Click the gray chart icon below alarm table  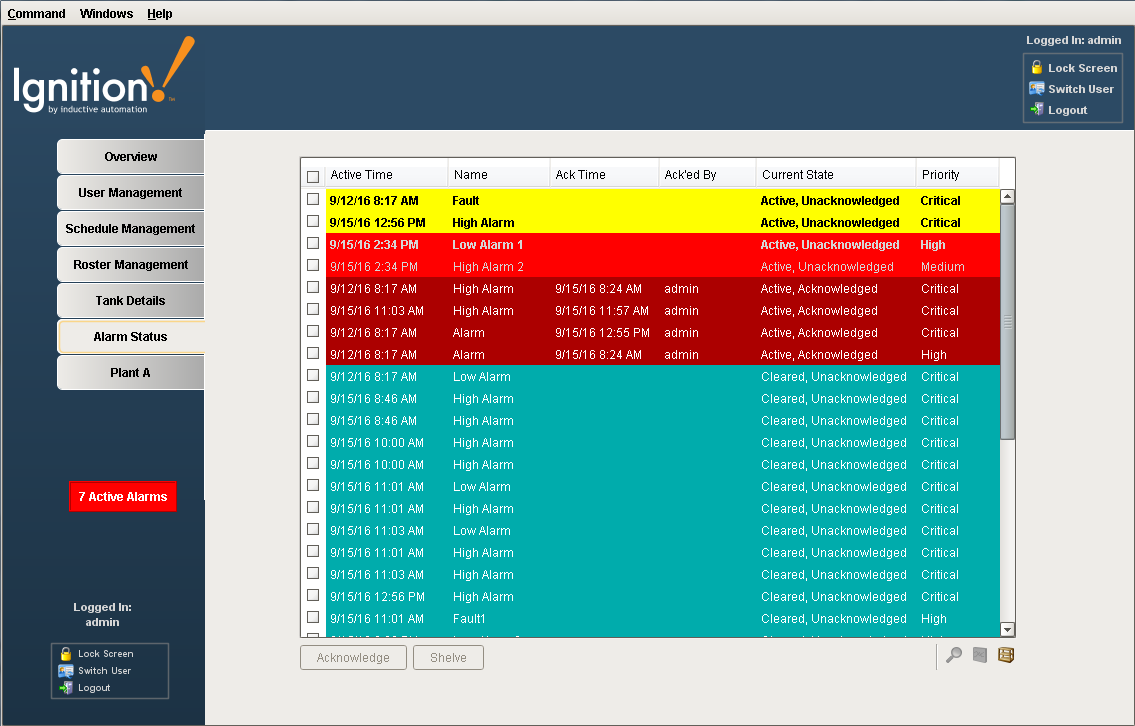(x=980, y=655)
